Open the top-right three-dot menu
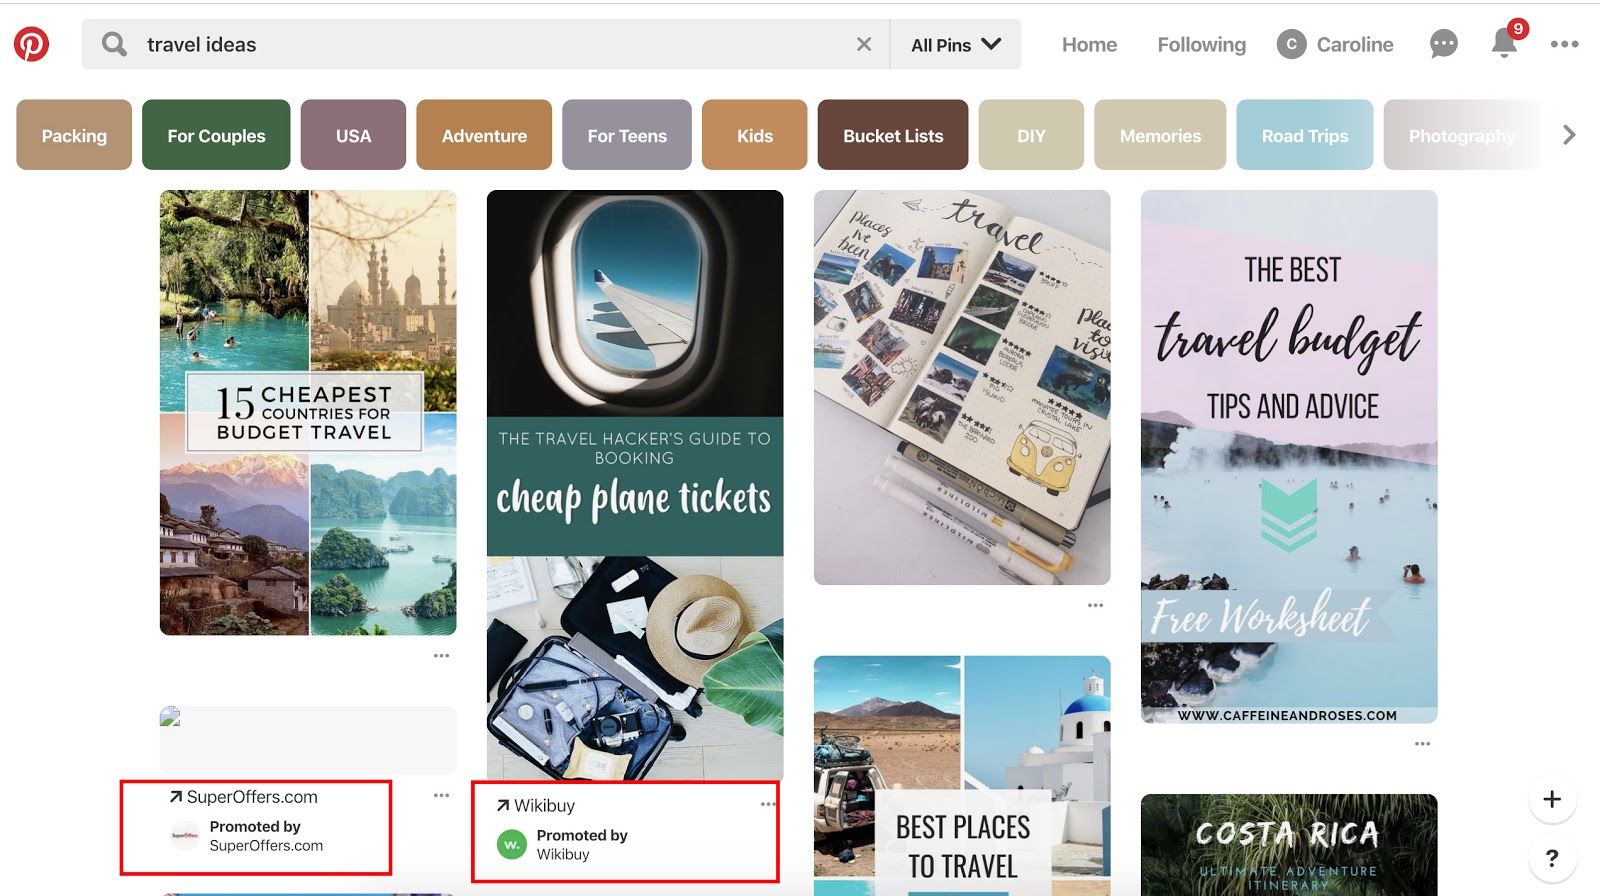 click(1564, 44)
